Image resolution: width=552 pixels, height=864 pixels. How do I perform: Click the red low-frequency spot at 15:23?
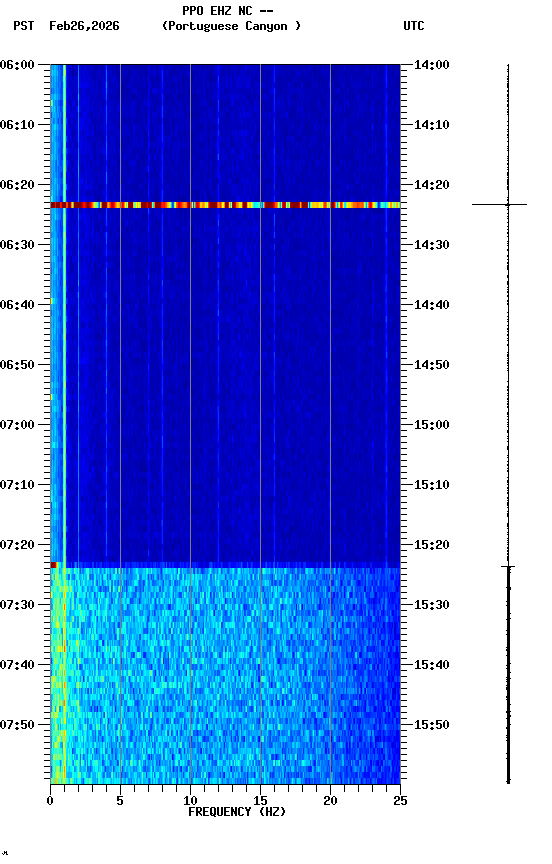click(x=53, y=565)
